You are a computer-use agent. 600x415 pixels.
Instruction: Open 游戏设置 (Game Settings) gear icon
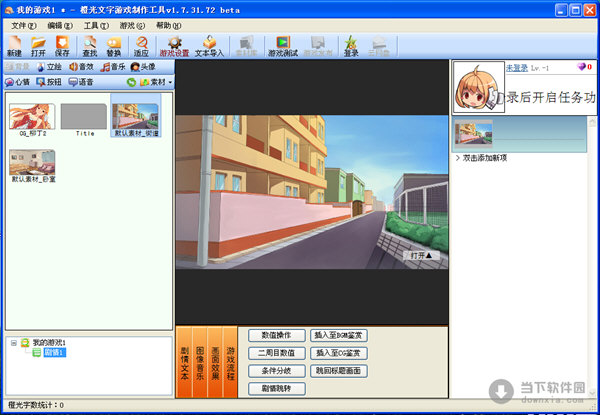[174, 46]
